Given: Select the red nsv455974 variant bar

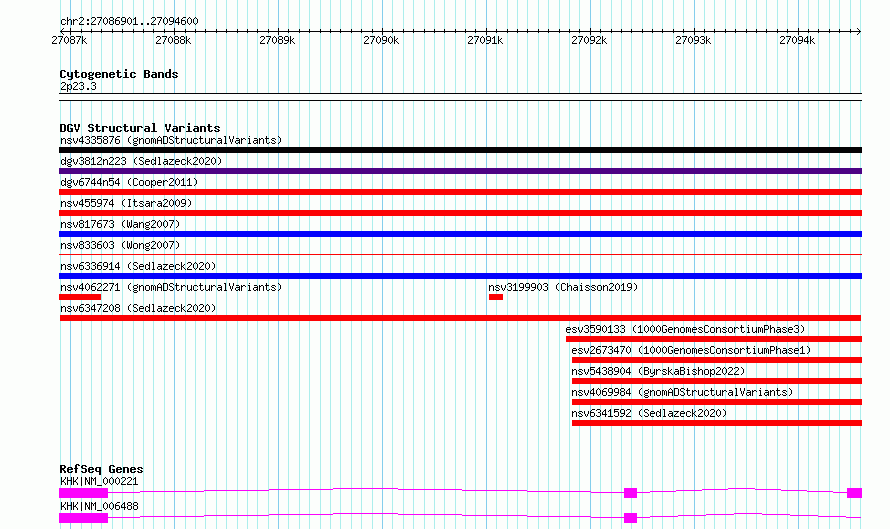Looking at the screenshot, I should (460, 213).
